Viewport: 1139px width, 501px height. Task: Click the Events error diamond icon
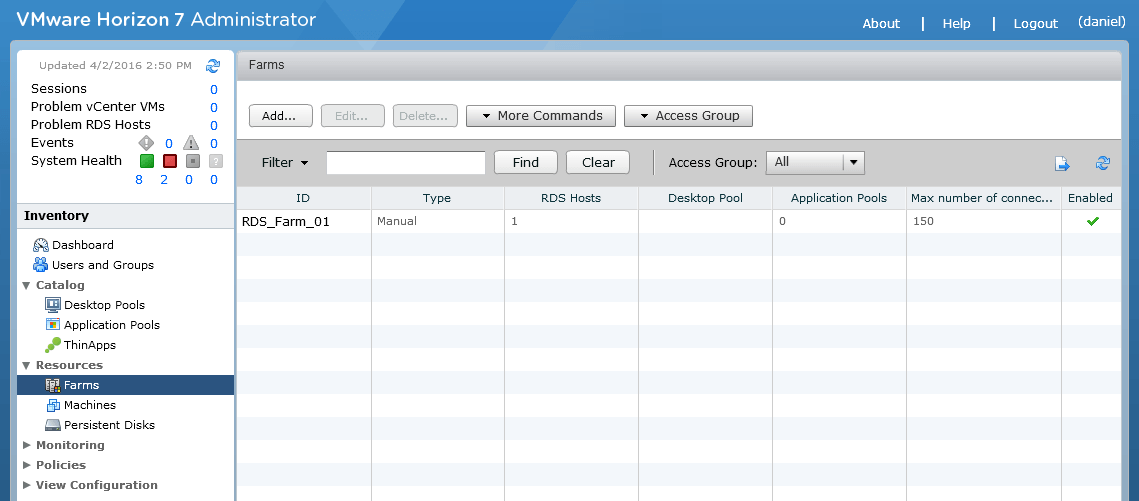(146, 143)
